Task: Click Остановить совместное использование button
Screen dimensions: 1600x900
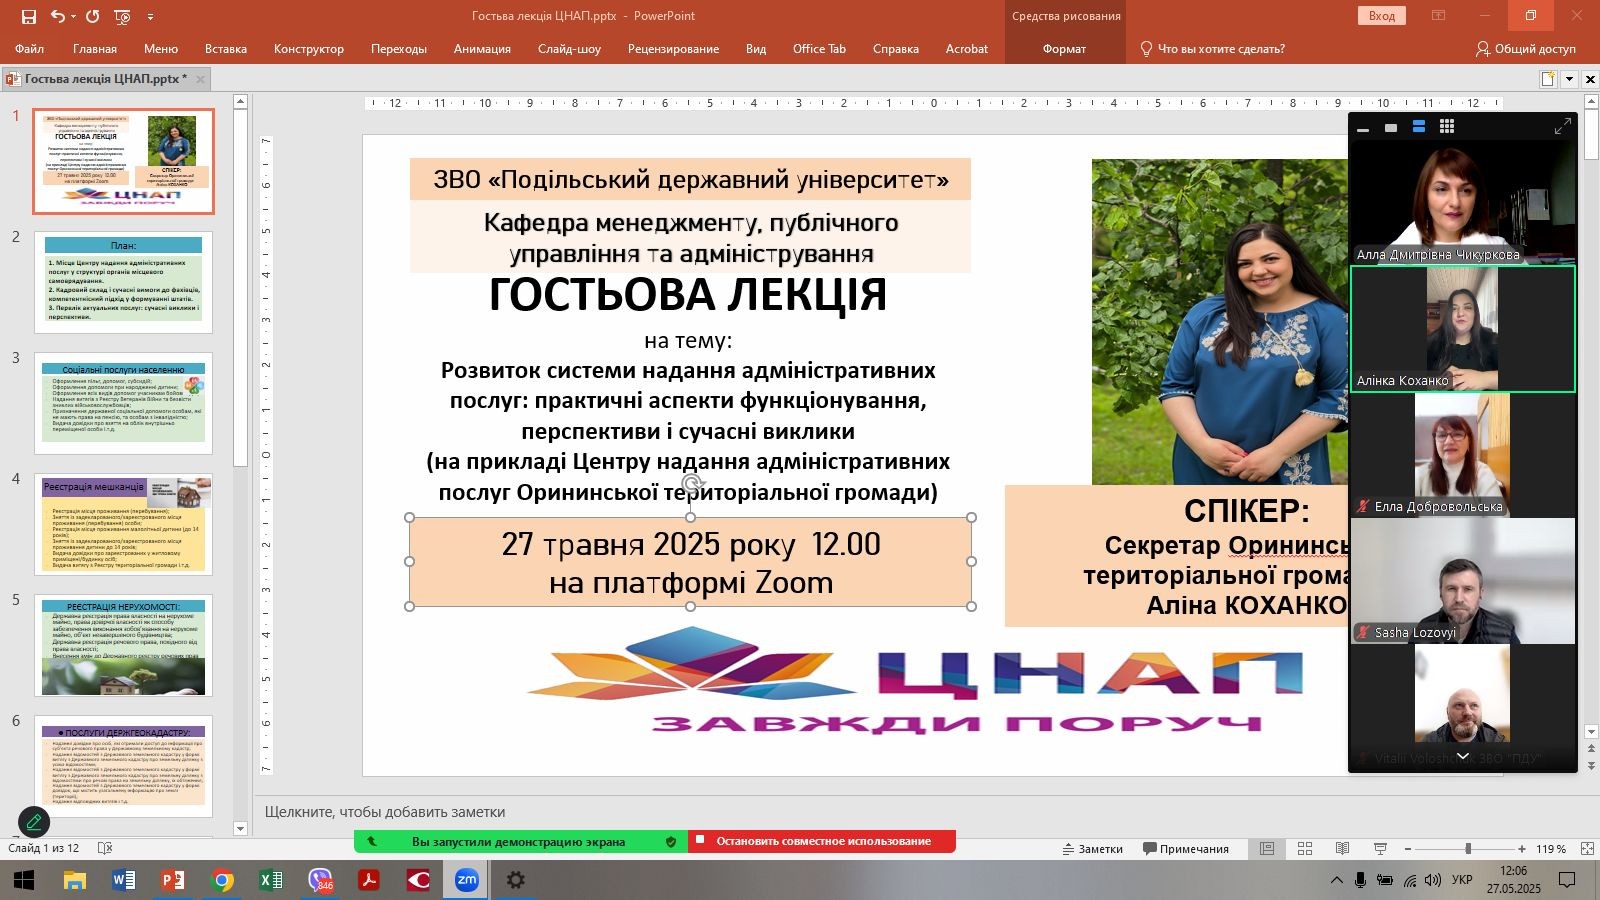Action: coord(822,841)
